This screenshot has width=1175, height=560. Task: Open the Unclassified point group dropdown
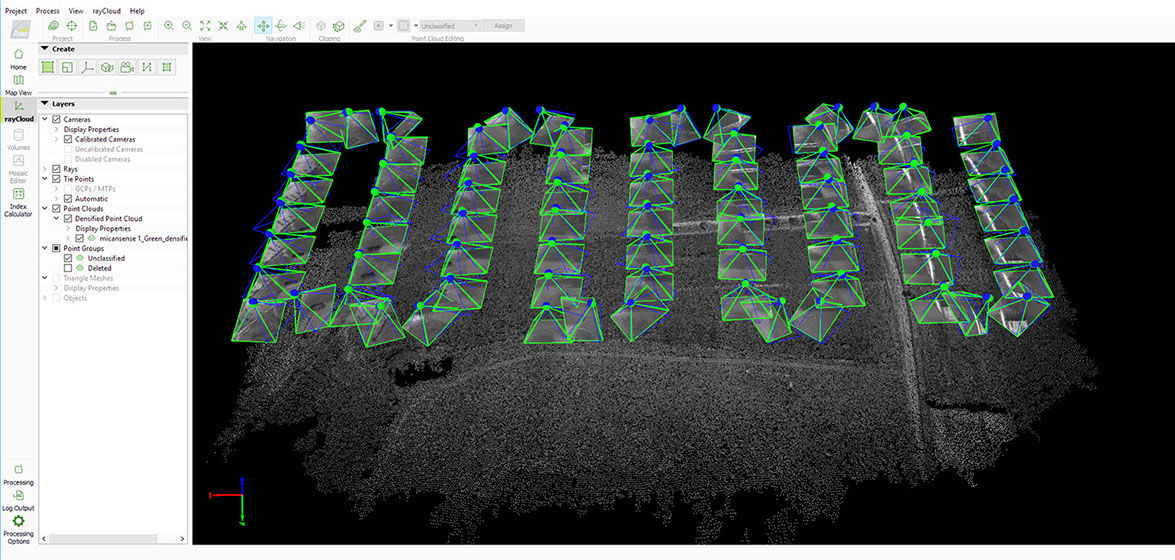pos(448,25)
